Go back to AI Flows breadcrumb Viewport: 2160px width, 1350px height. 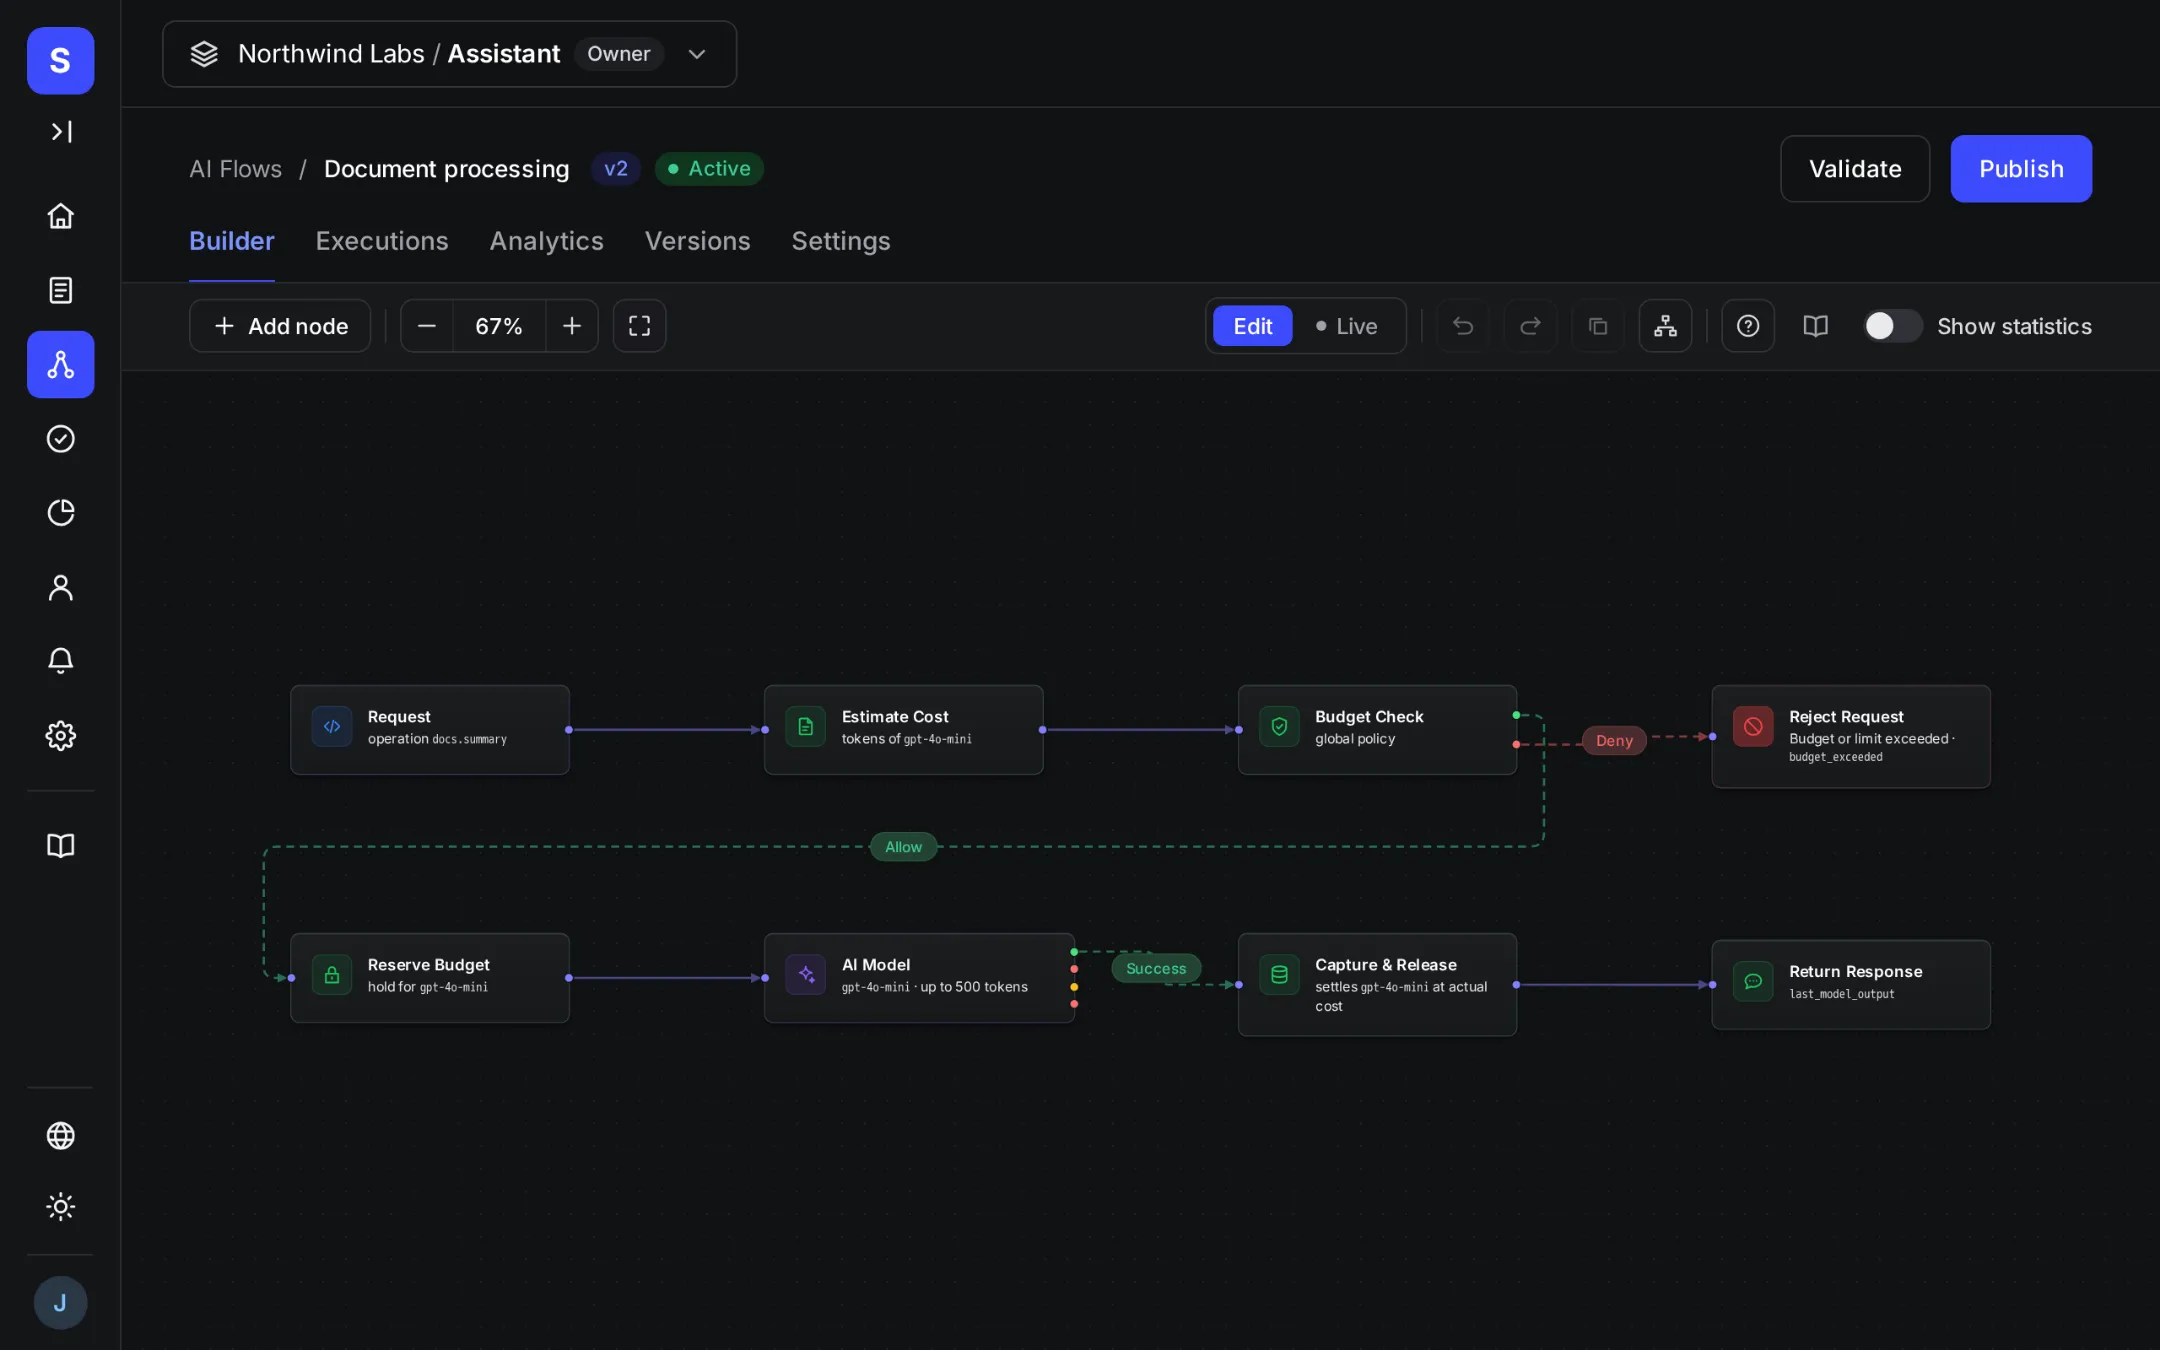click(x=236, y=169)
